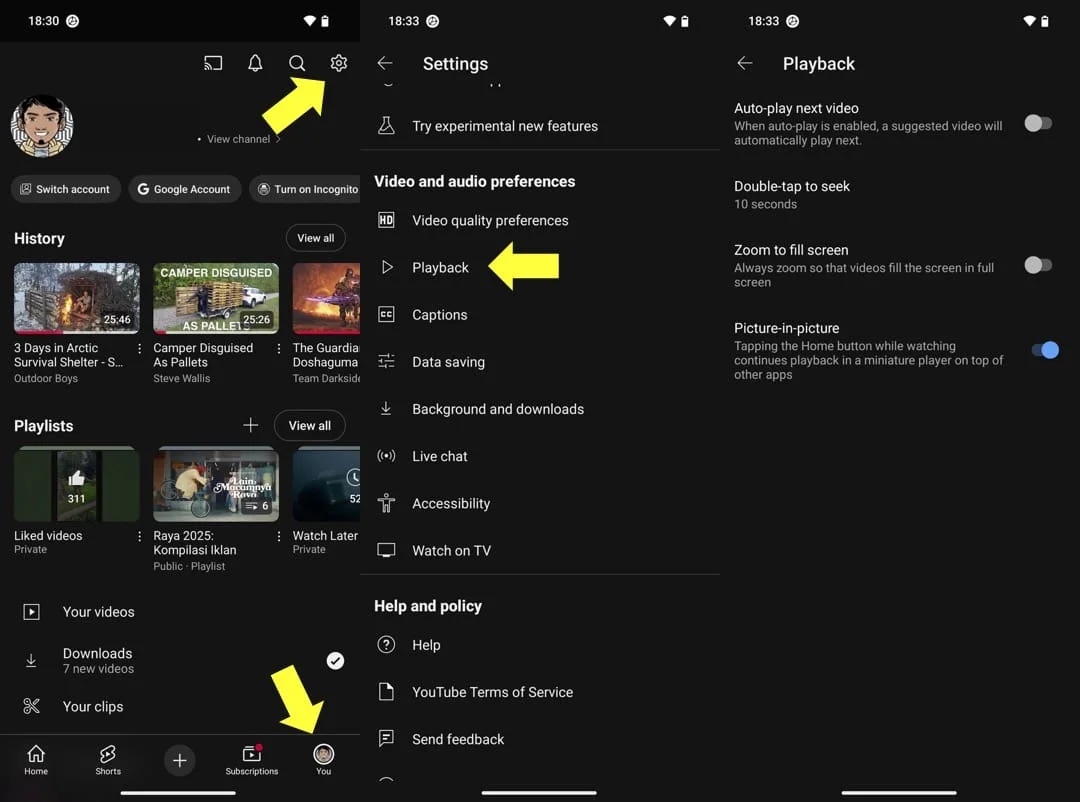Open Raya 2025 Kompilasi Iklan playlist thumbnail

(216, 484)
